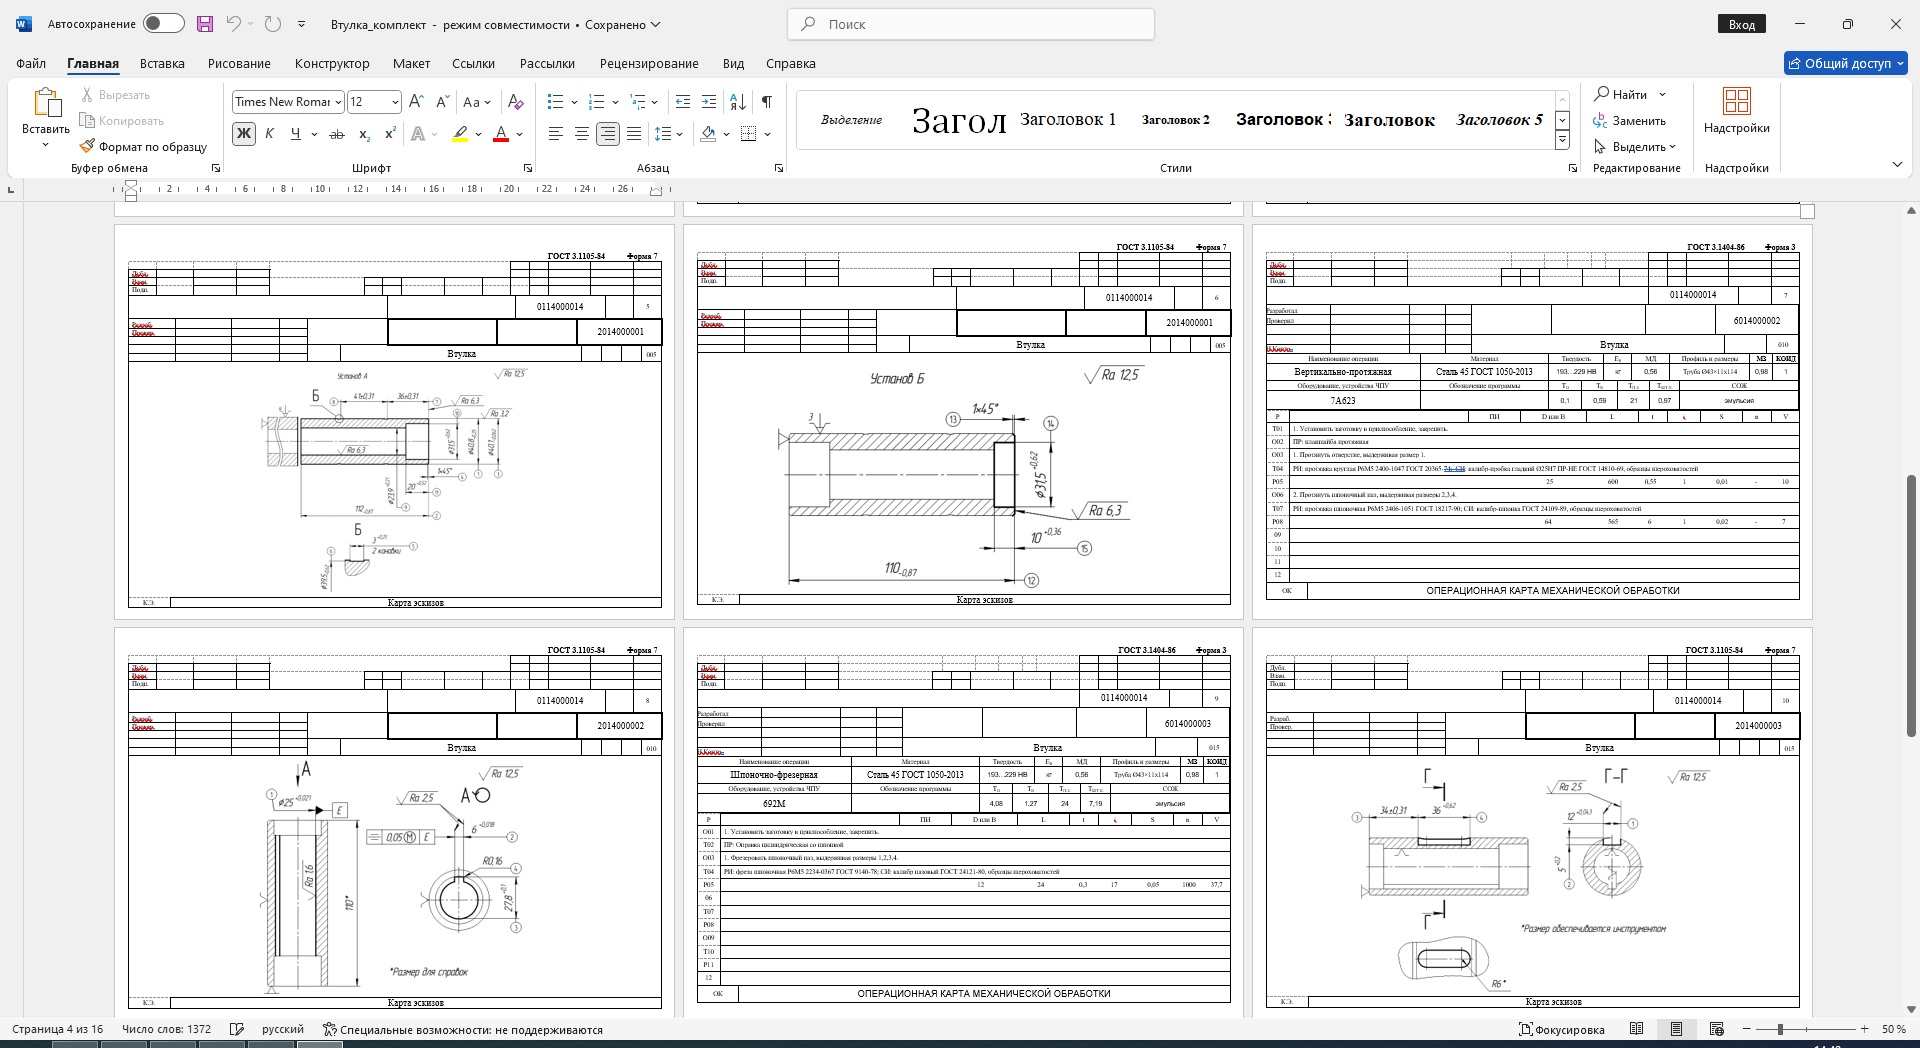
Task: Center align the paragraph
Action: [x=581, y=134]
